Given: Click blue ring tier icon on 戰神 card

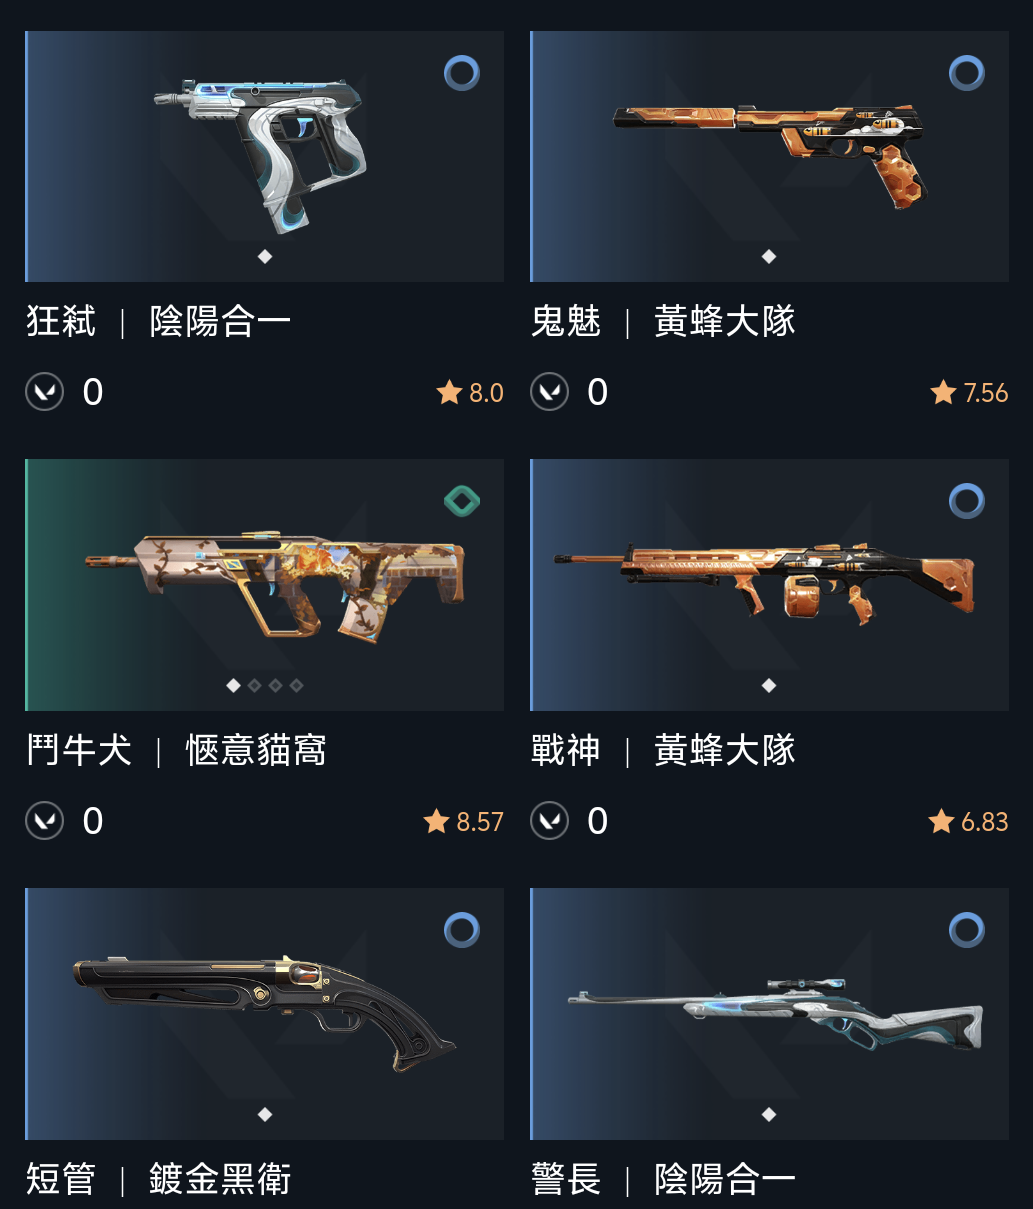Looking at the screenshot, I should coord(967,501).
